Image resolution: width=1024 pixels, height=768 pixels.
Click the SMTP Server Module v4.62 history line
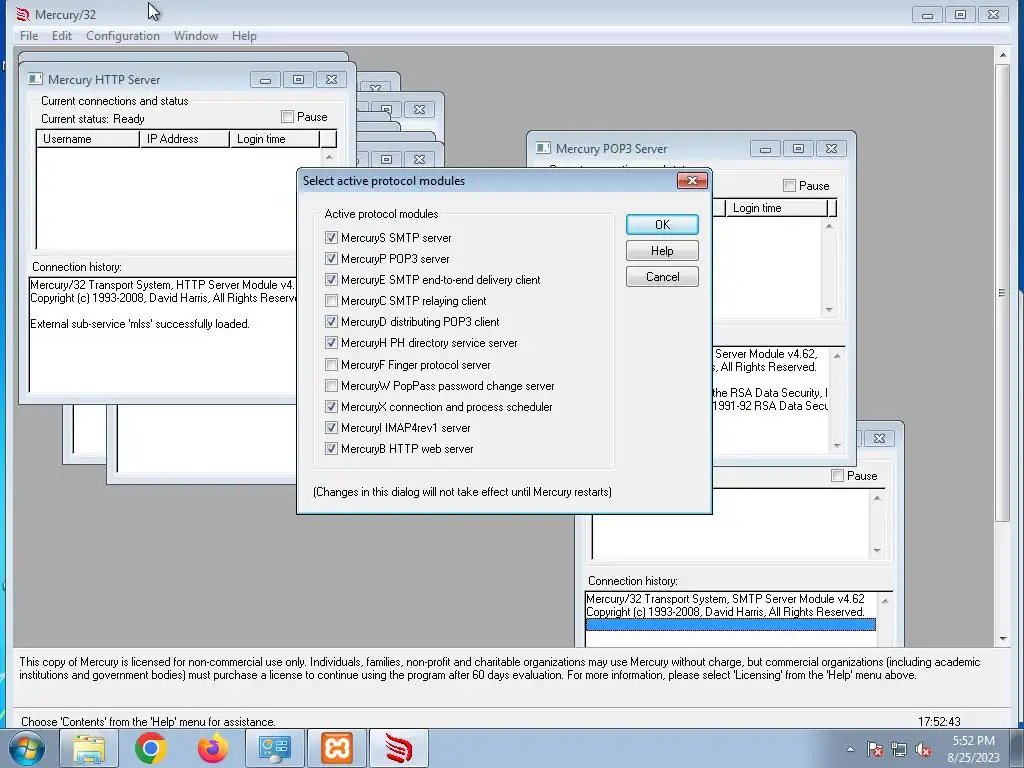pos(725,598)
